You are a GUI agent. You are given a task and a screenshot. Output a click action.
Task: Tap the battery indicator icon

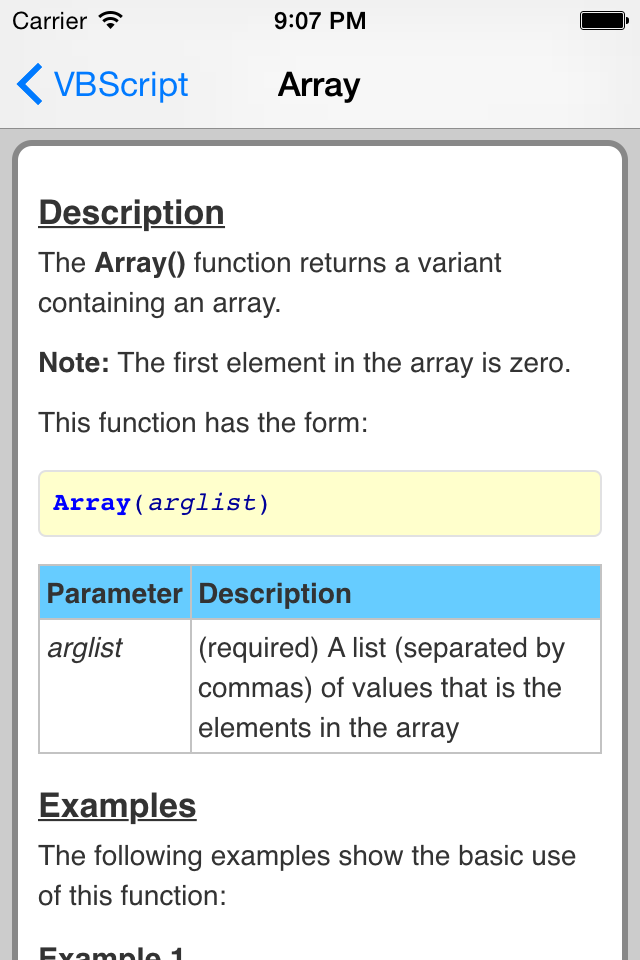click(603, 20)
